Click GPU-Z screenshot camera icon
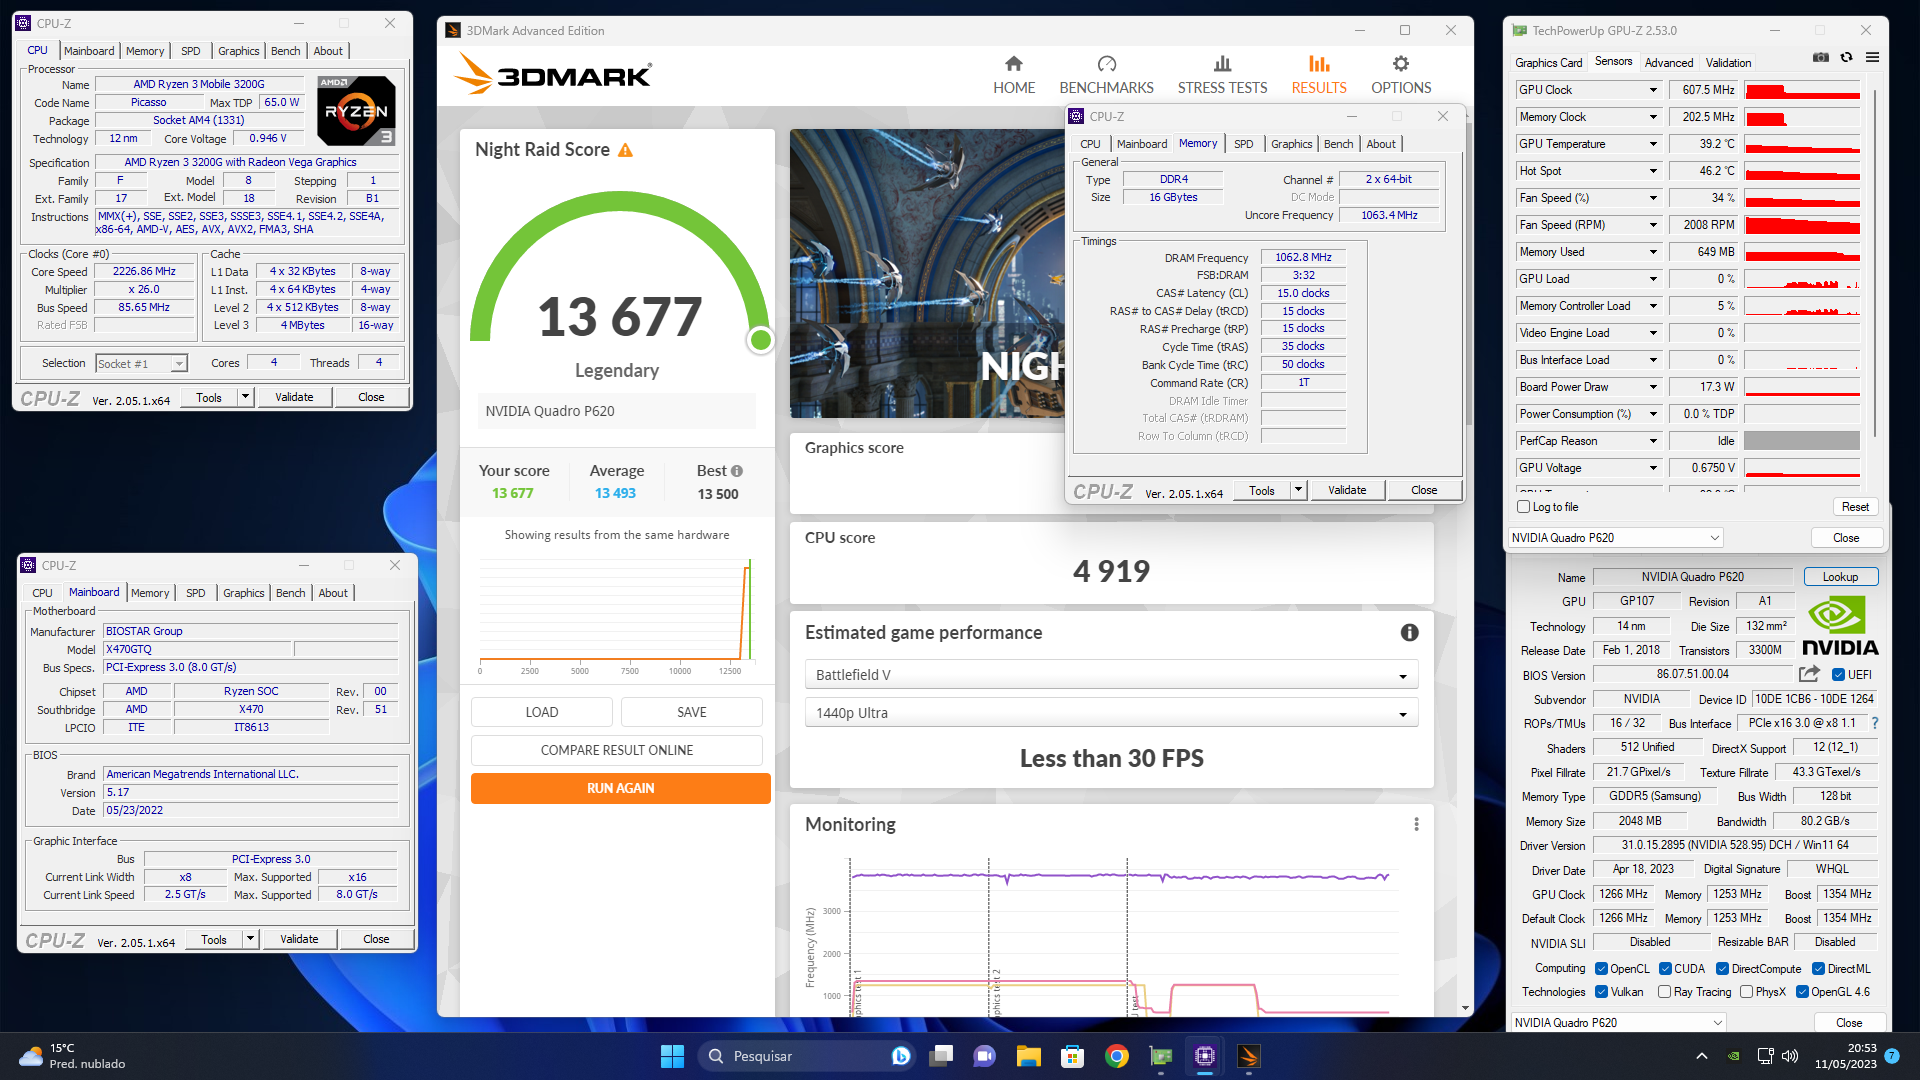Screen dimensions: 1920x1080 (1821, 58)
